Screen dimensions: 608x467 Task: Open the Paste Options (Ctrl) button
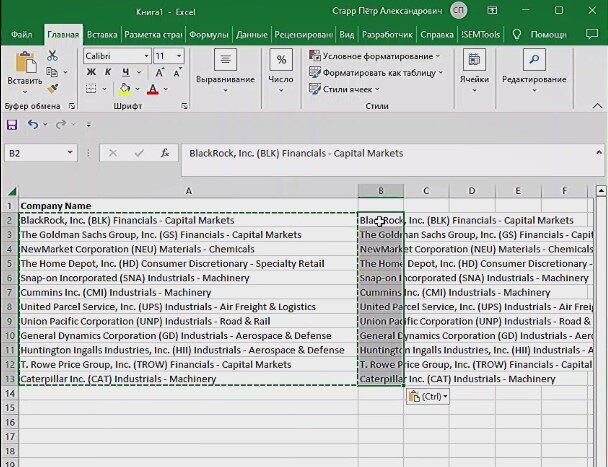(x=428, y=397)
